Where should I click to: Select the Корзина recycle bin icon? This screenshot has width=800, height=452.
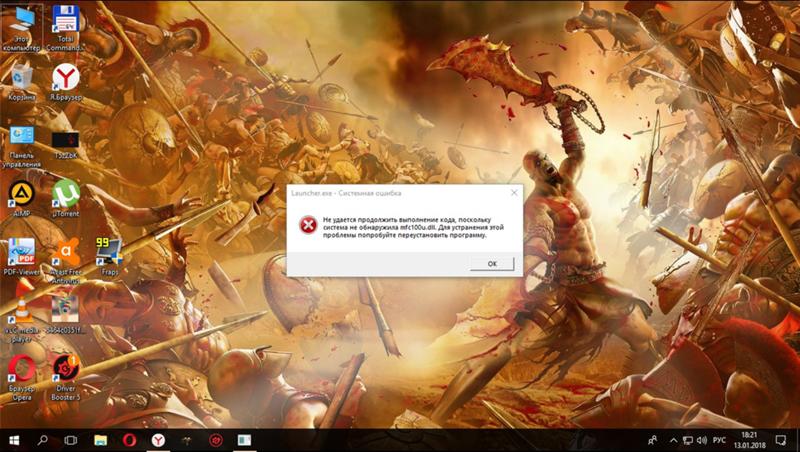(x=21, y=82)
